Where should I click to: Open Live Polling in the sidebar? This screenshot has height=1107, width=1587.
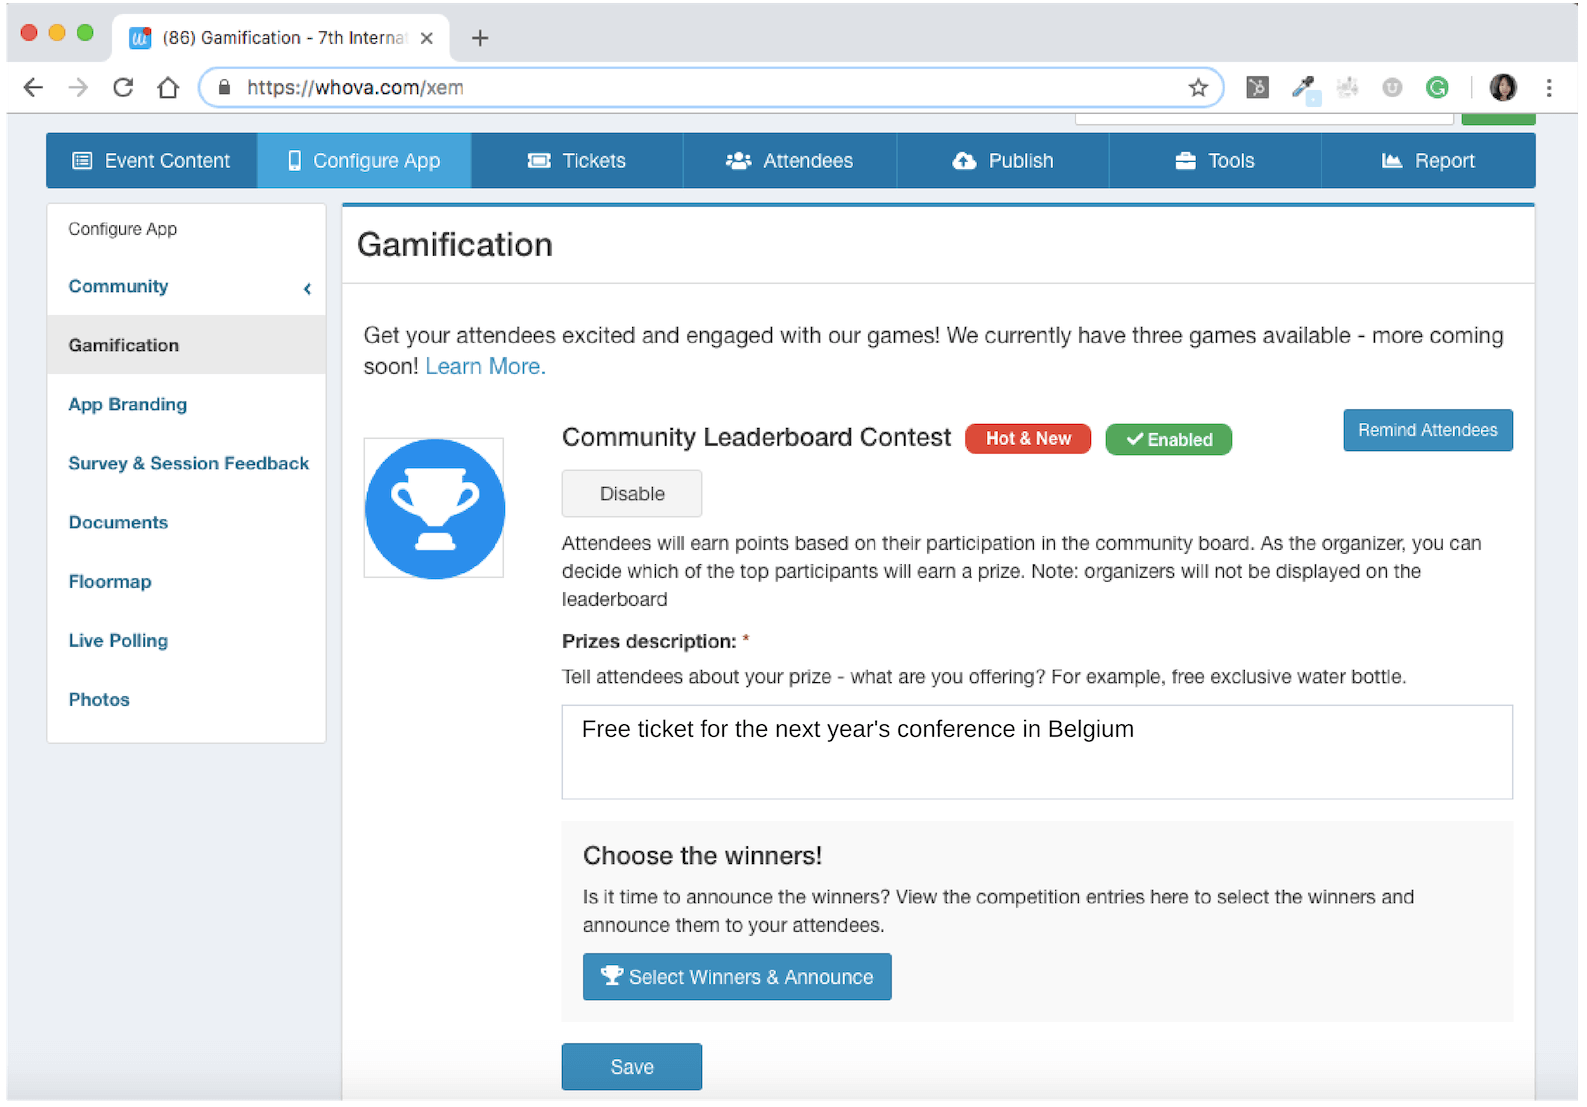[118, 641]
